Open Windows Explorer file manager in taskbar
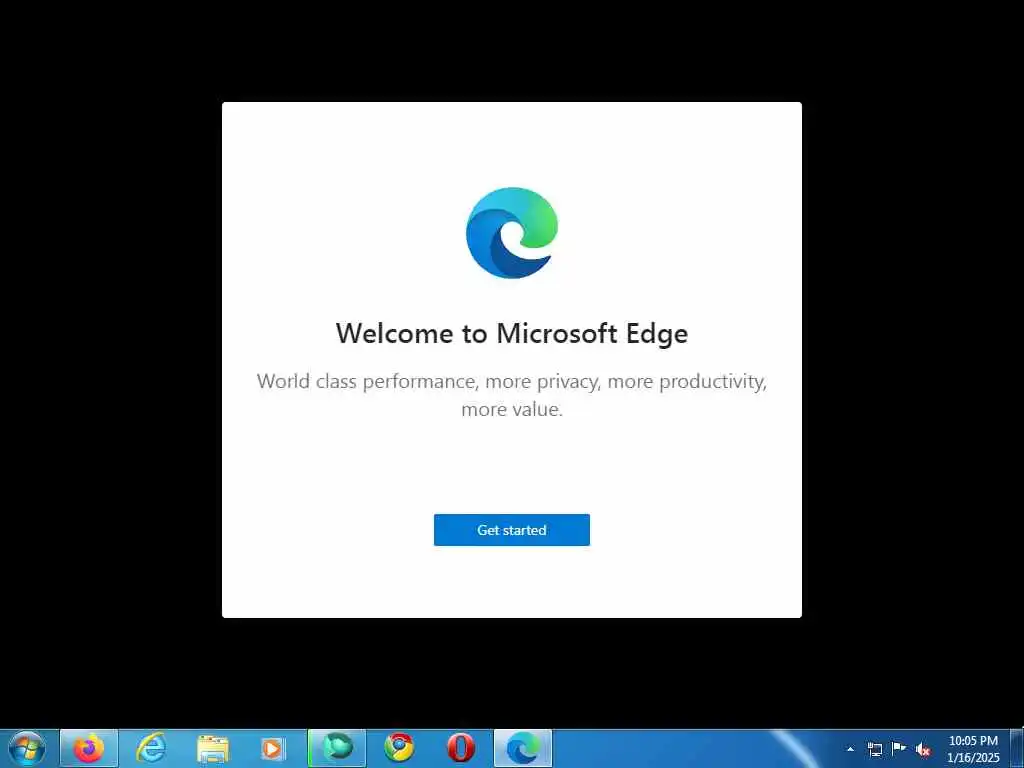The image size is (1024, 768). [213, 748]
